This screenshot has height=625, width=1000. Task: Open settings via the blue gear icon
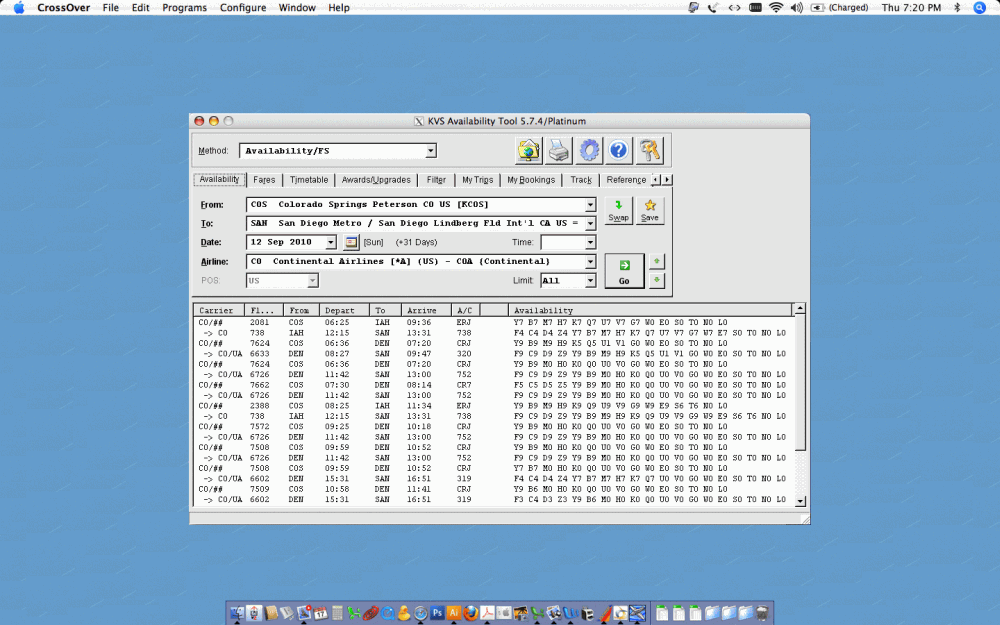point(589,151)
